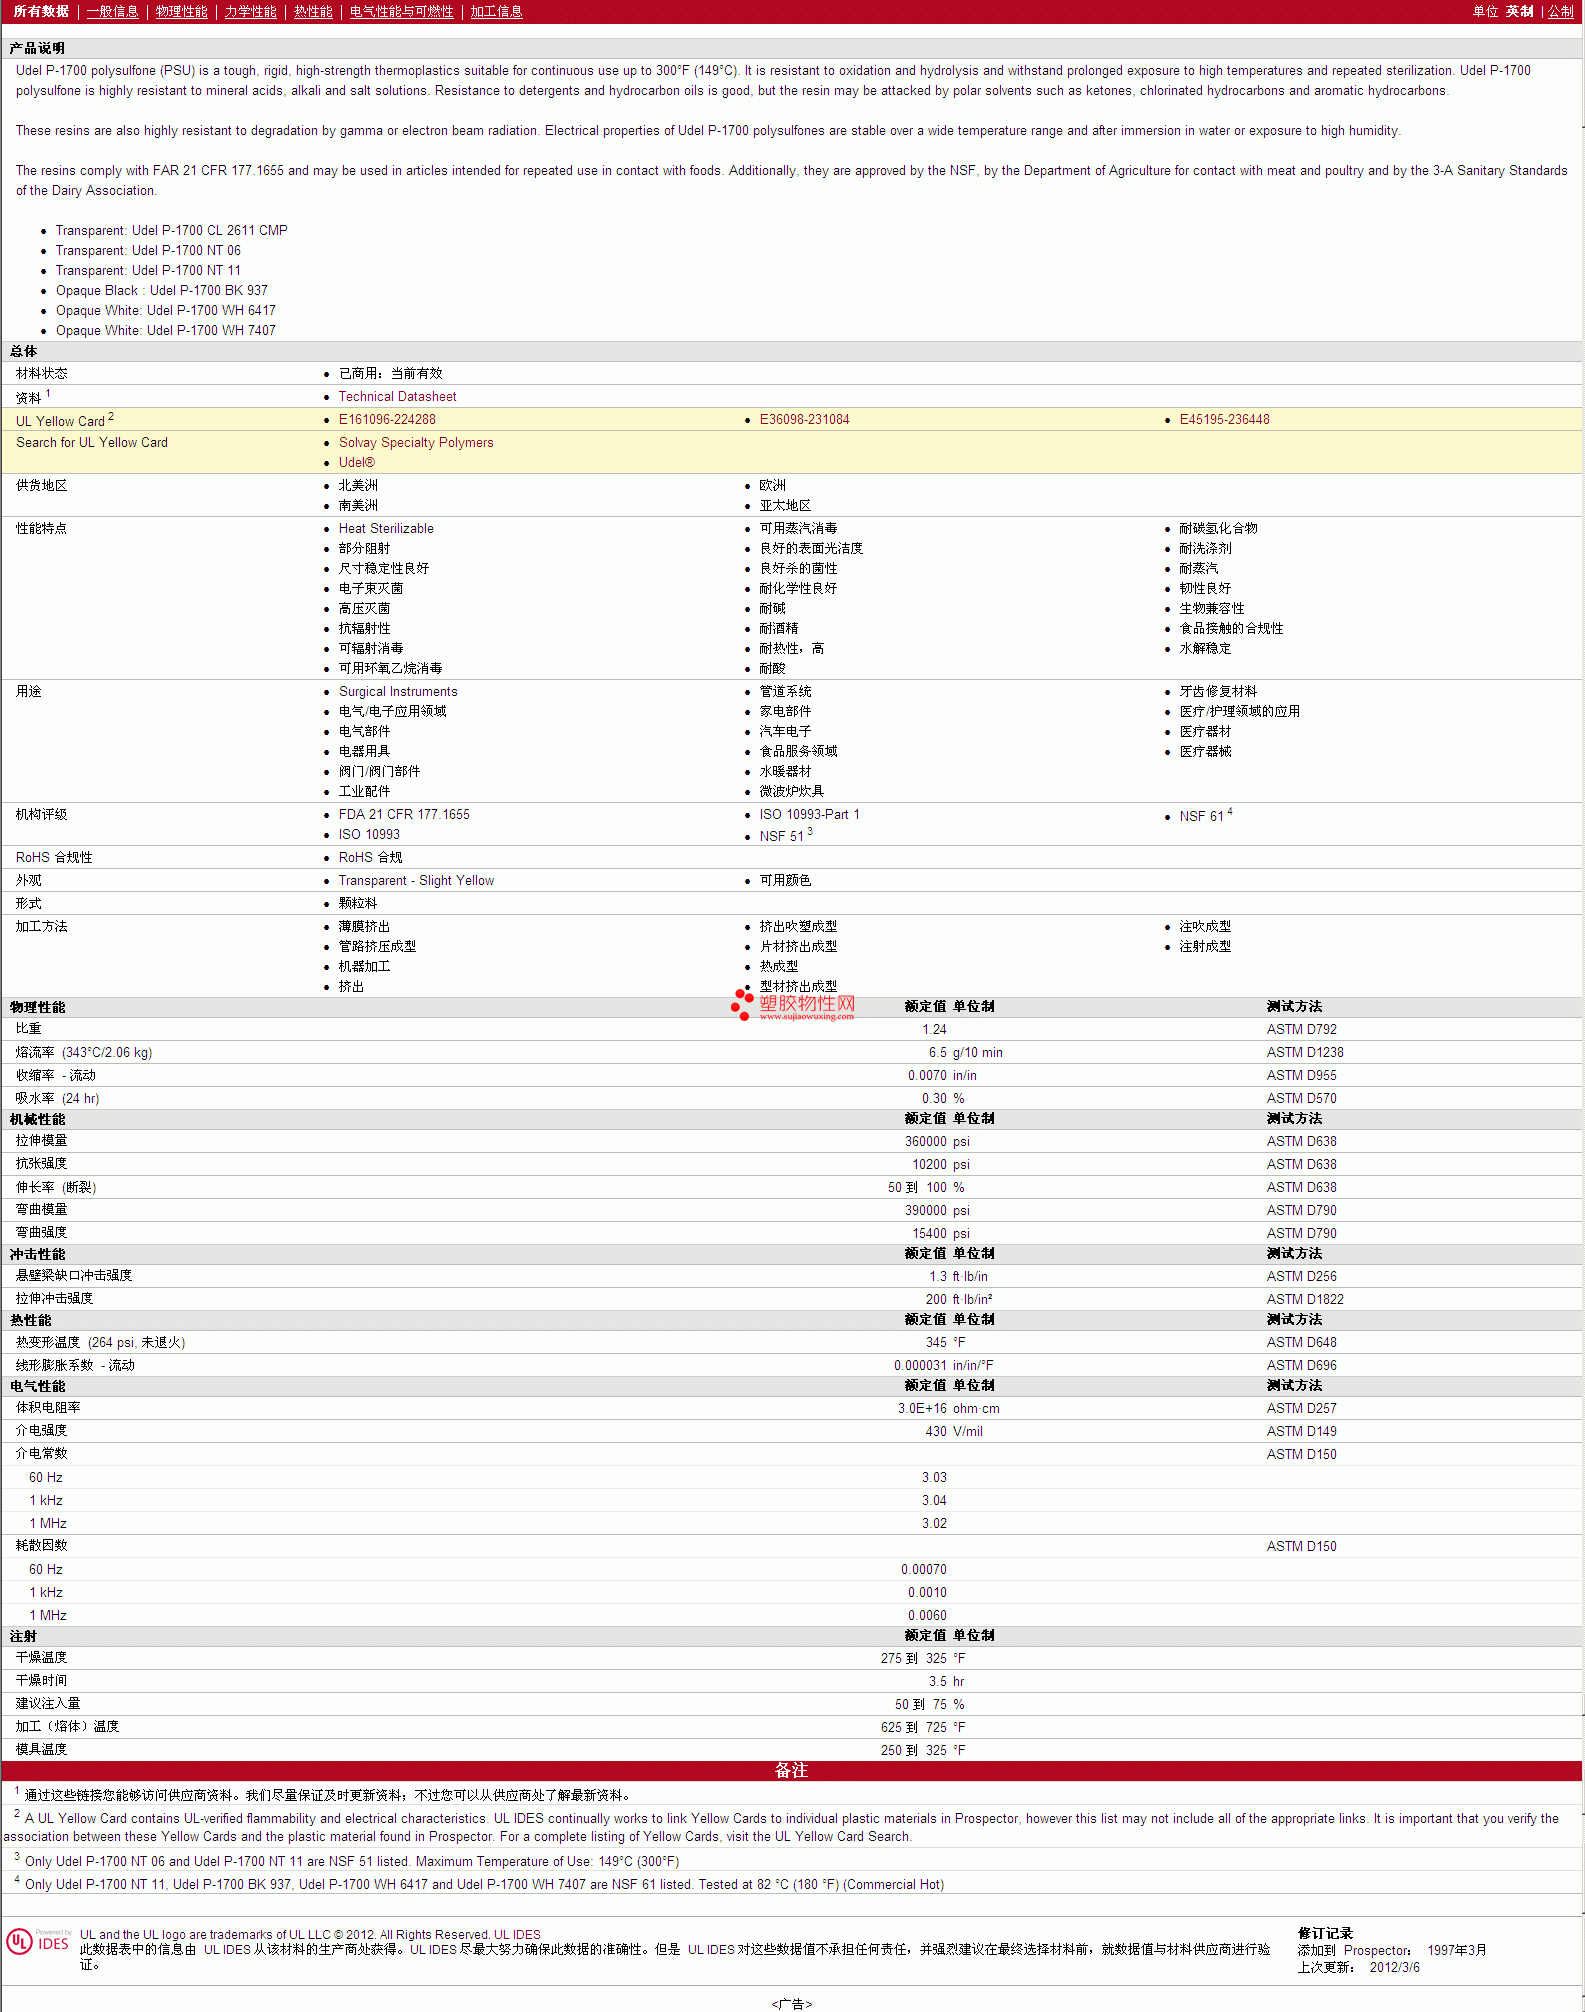
Task: Click the "ISO 10993-Part 1" rating
Action: (x=809, y=815)
